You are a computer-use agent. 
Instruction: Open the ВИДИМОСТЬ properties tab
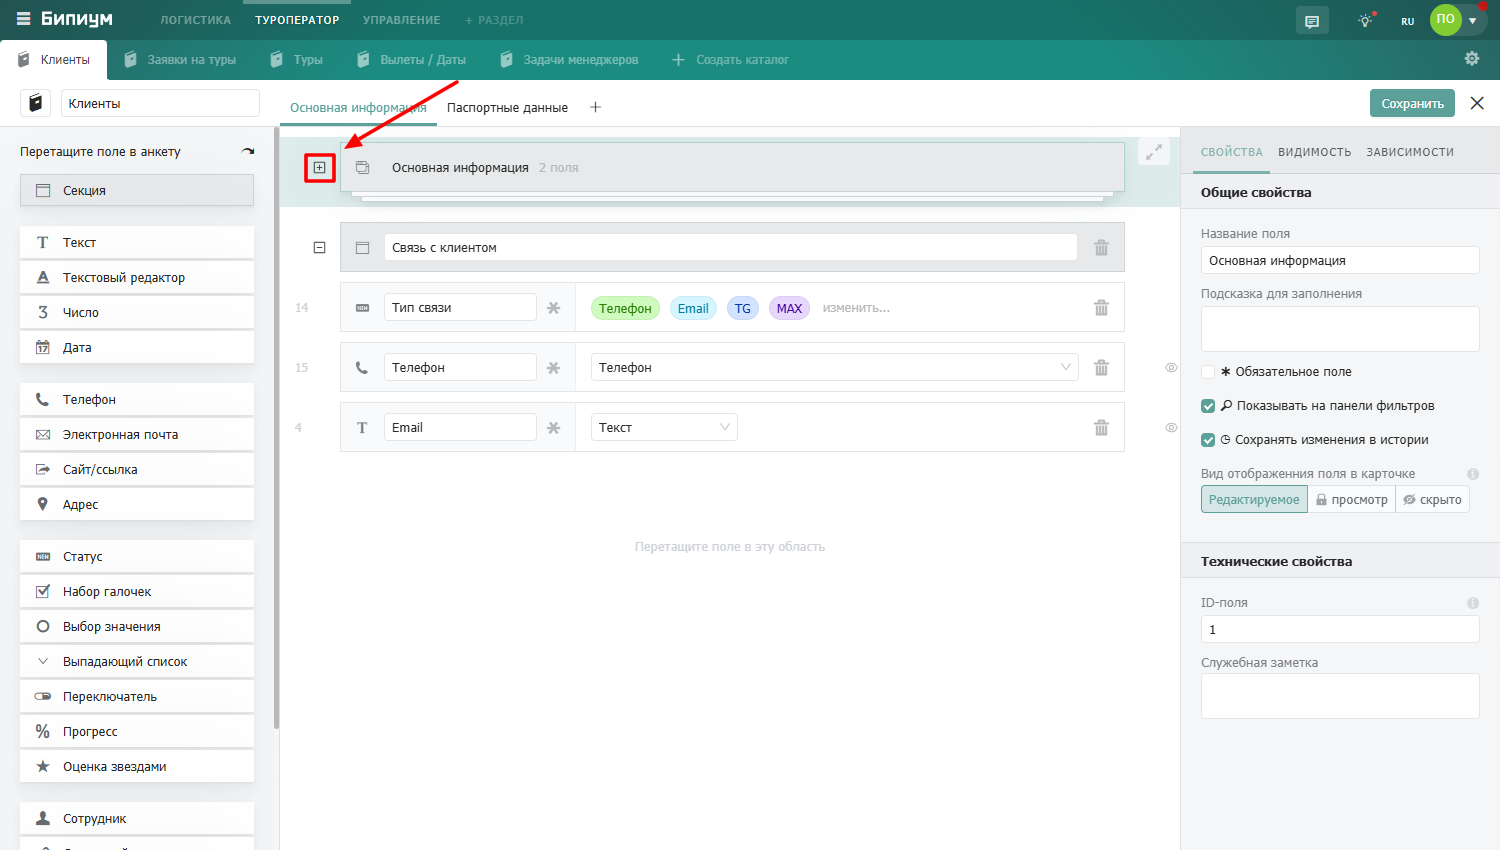pyautogui.click(x=1314, y=152)
